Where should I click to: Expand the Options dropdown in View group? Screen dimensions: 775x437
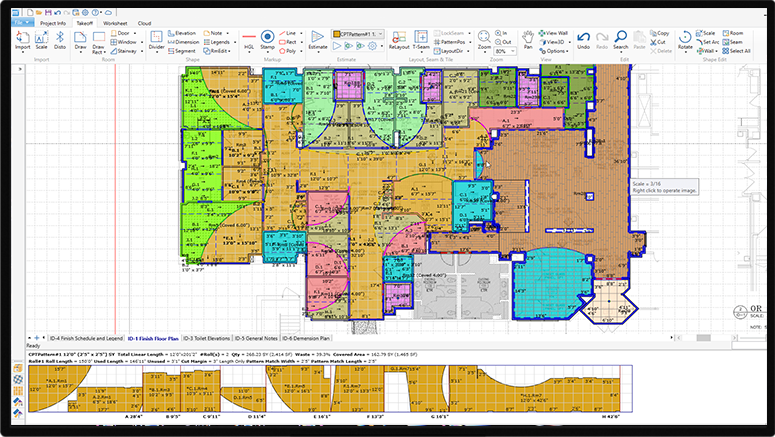pos(558,51)
